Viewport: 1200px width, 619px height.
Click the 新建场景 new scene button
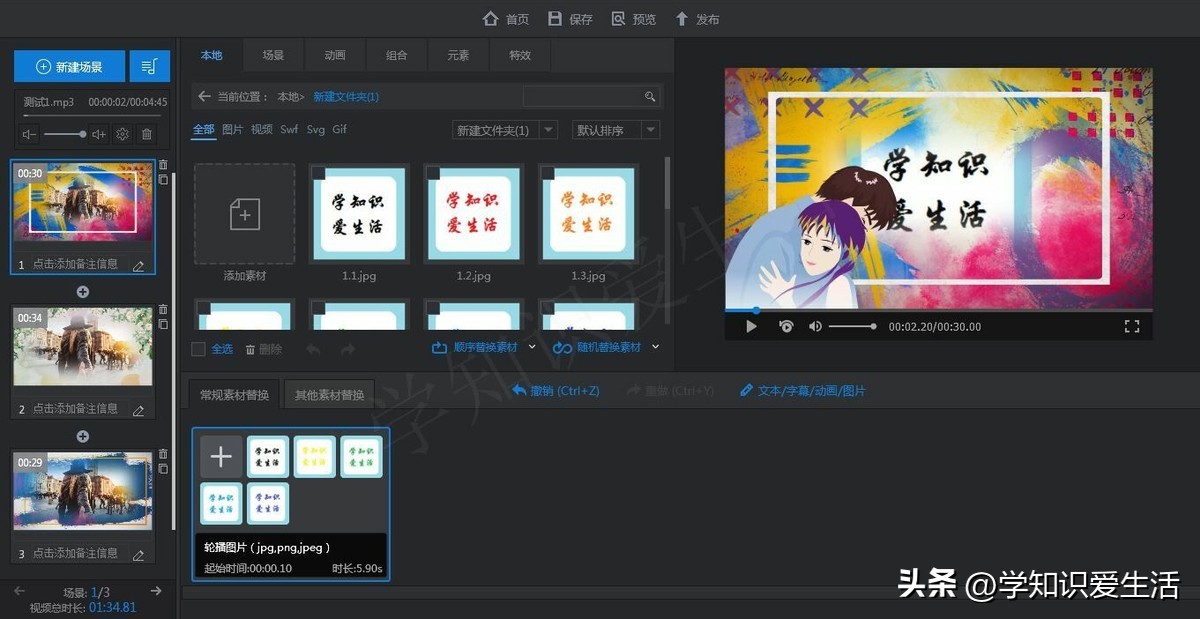coord(69,65)
